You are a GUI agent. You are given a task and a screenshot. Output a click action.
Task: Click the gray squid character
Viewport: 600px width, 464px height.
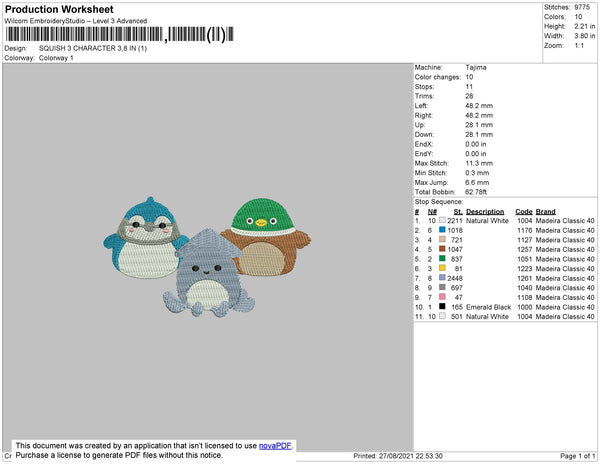209,273
